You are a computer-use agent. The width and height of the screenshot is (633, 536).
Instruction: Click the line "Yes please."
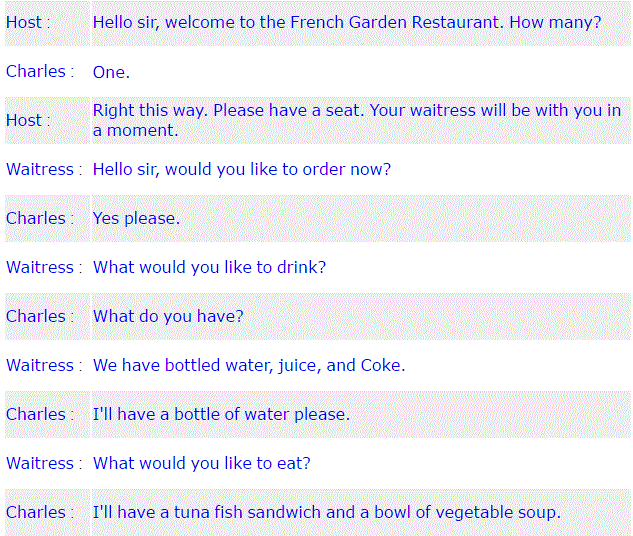pos(136,218)
